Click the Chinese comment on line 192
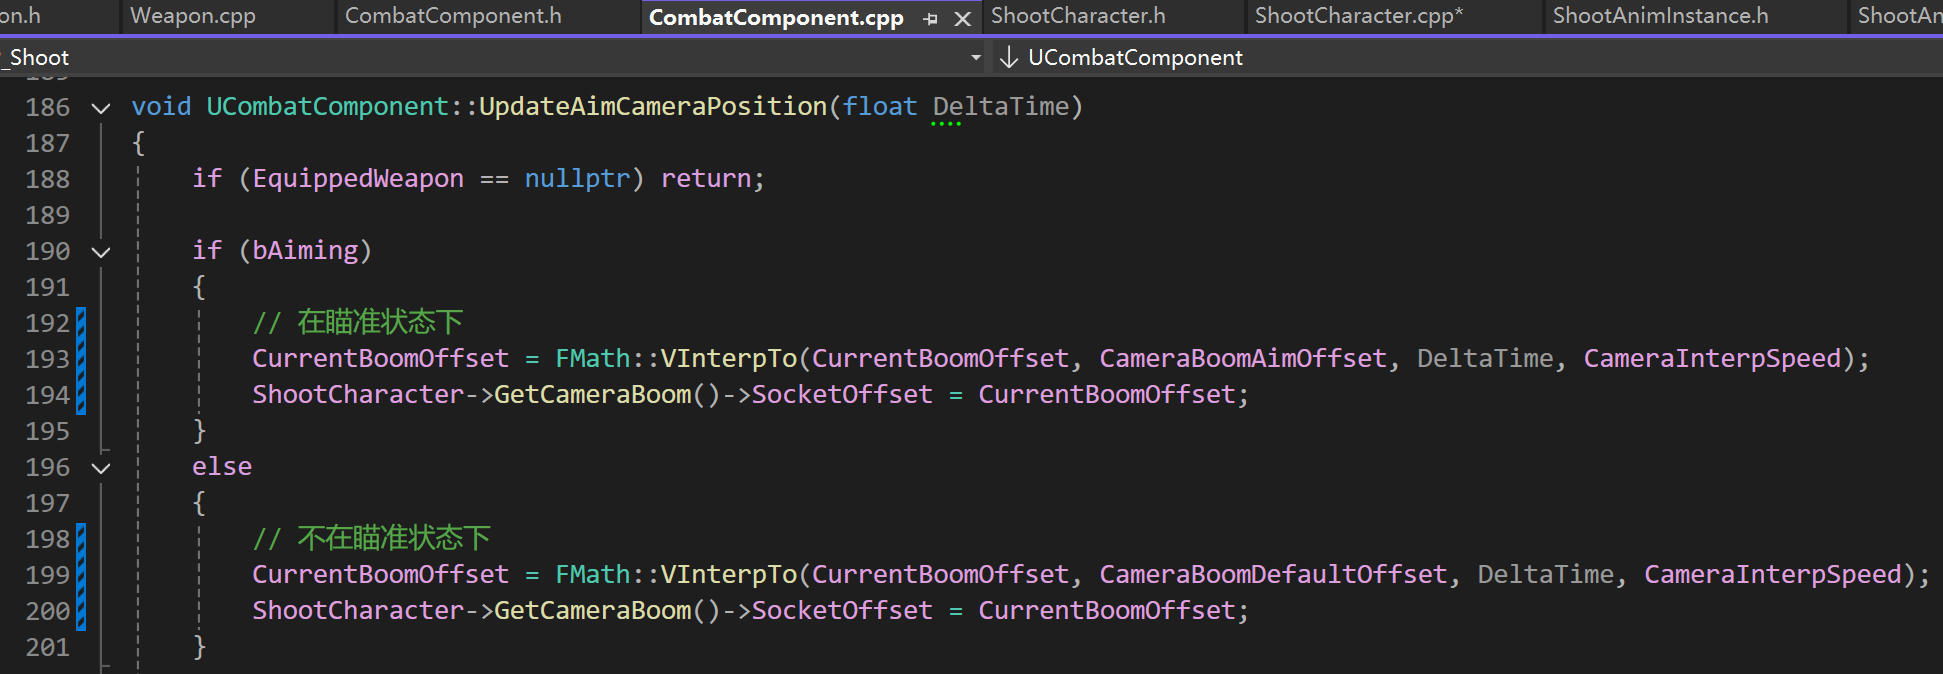Image resolution: width=1943 pixels, height=674 pixels. (378, 323)
